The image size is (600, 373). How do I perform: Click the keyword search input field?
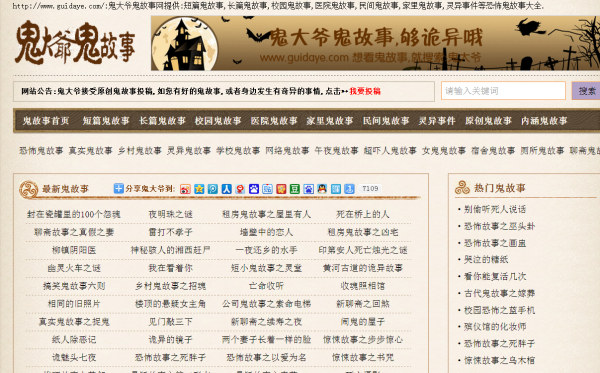pos(503,91)
